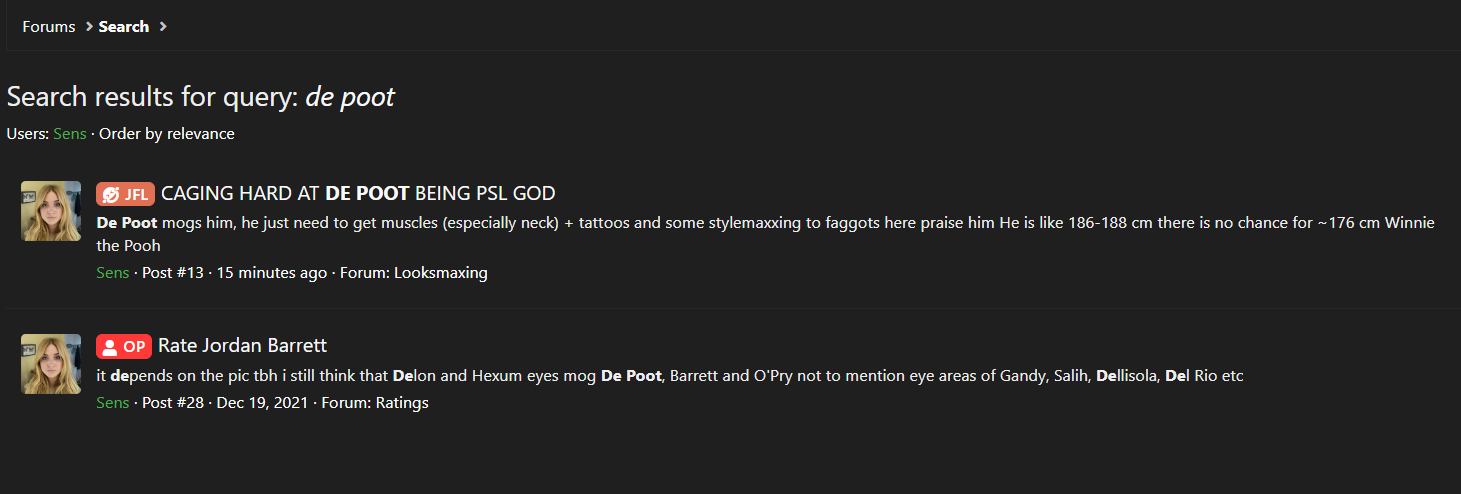Screen dimensions: 1461x494
Task: Click the 'Dec 19, 2021' post date
Action: click(x=263, y=403)
